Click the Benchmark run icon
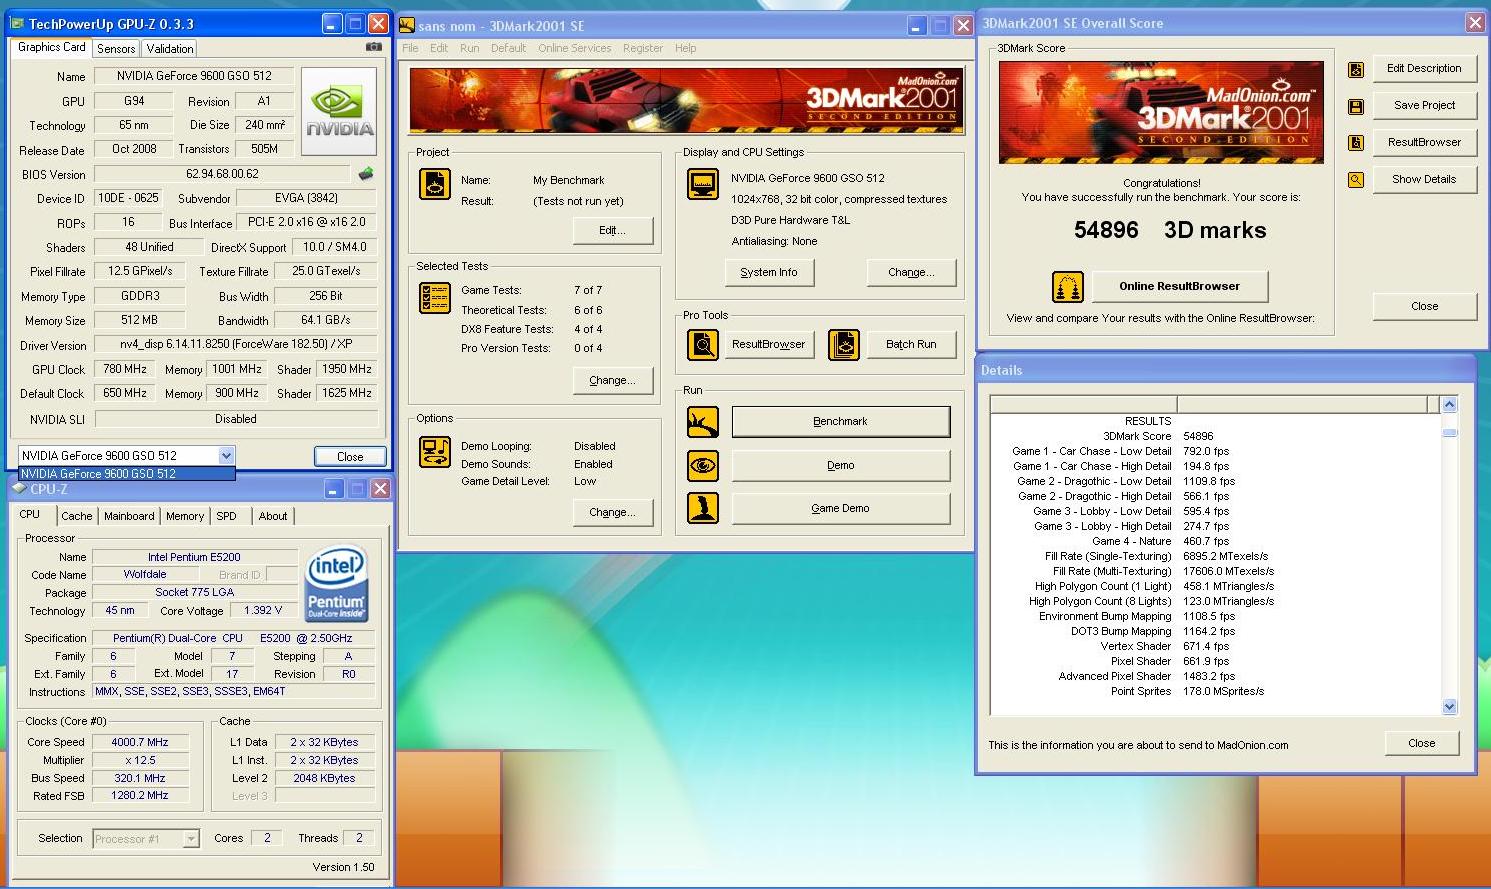 703,422
